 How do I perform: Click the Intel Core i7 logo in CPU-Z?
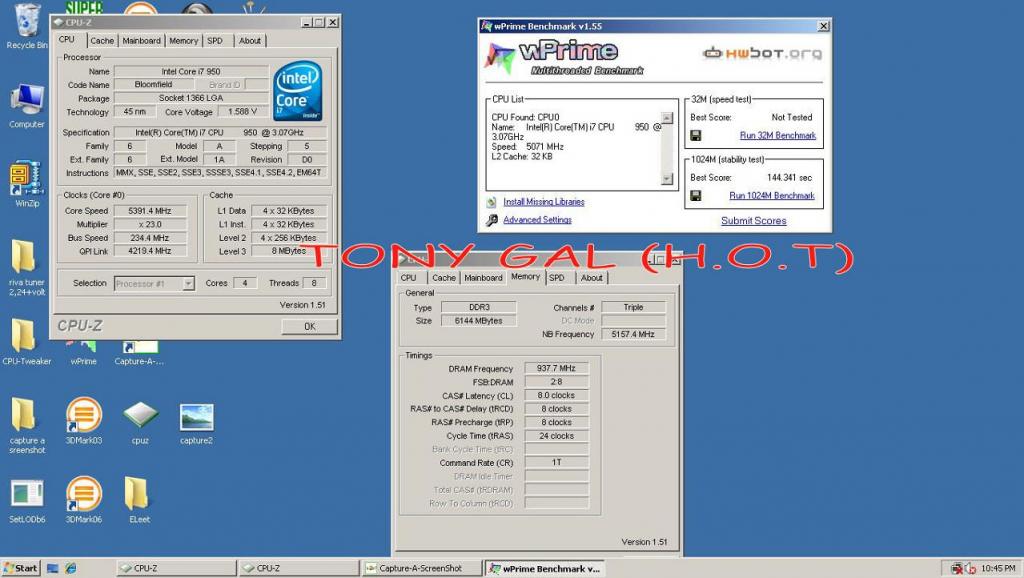(x=297, y=91)
